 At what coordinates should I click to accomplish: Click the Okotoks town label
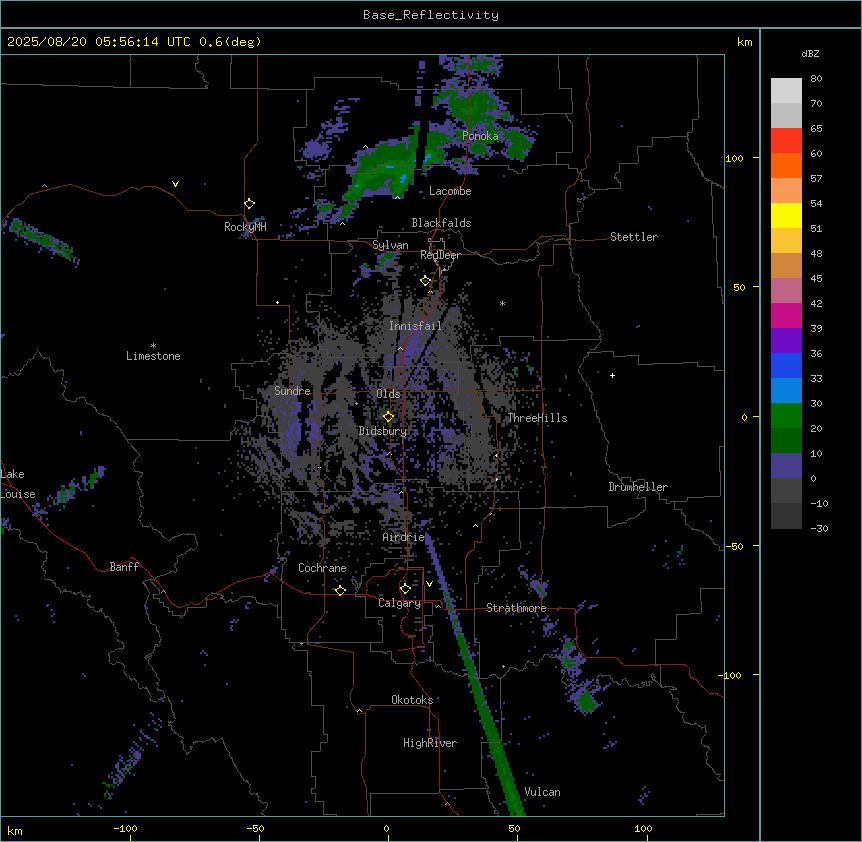click(412, 700)
